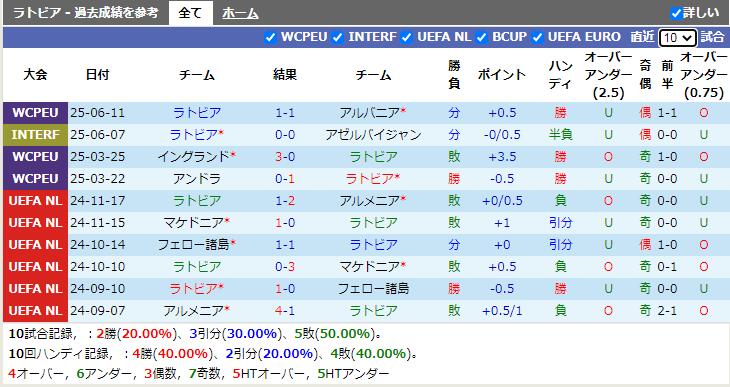The image size is (730, 387).
Task: Click the INTERF competition badge
Action: click(x=35, y=135)
